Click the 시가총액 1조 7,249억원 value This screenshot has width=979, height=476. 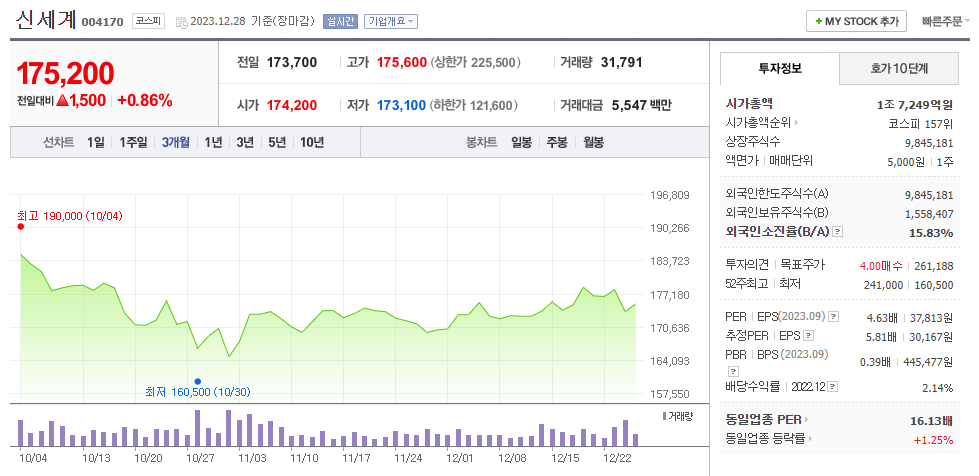[x=915, y=104]
